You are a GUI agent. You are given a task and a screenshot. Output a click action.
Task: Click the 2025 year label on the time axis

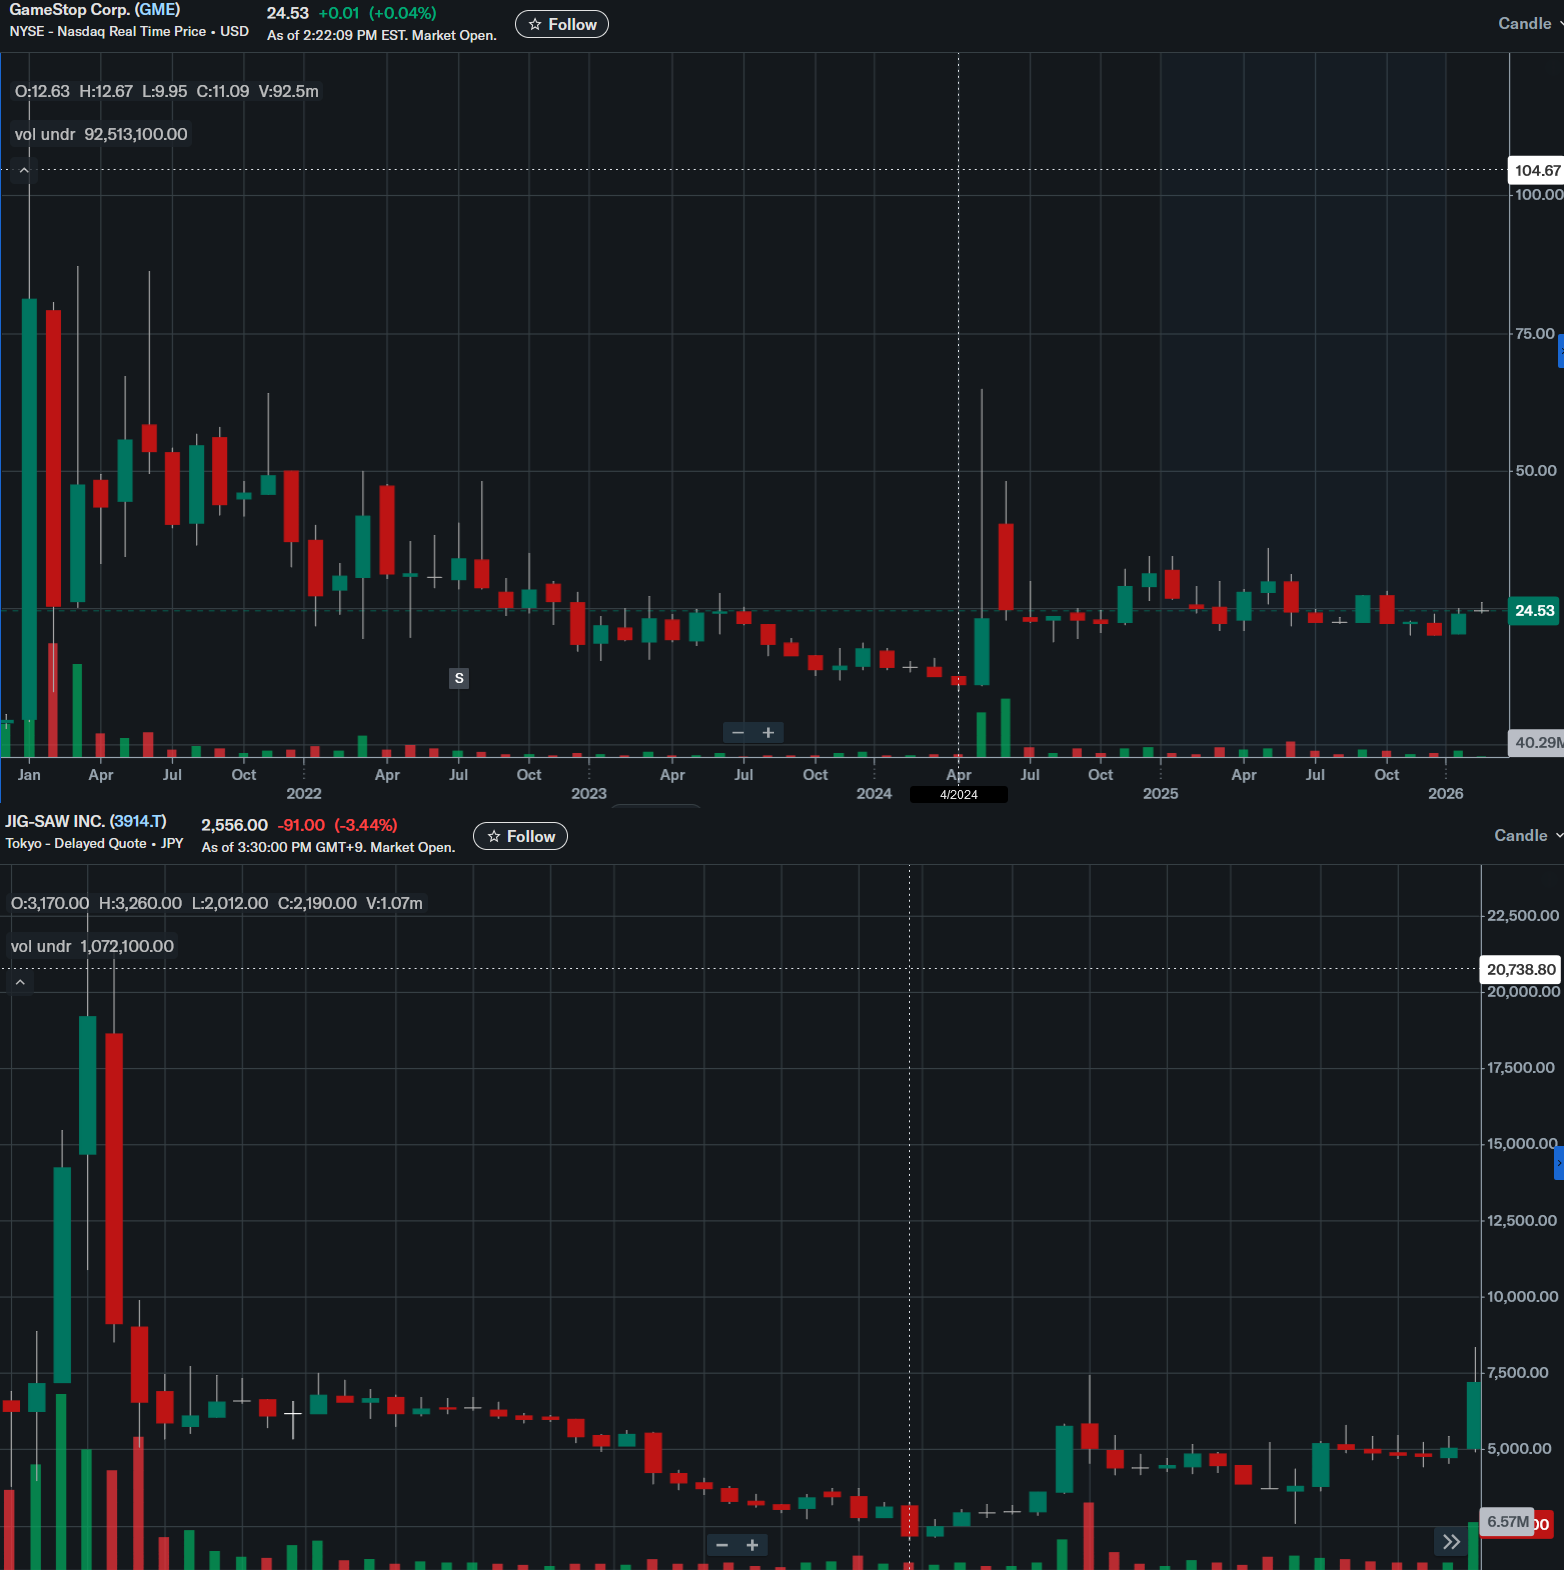coord(1161,794)
